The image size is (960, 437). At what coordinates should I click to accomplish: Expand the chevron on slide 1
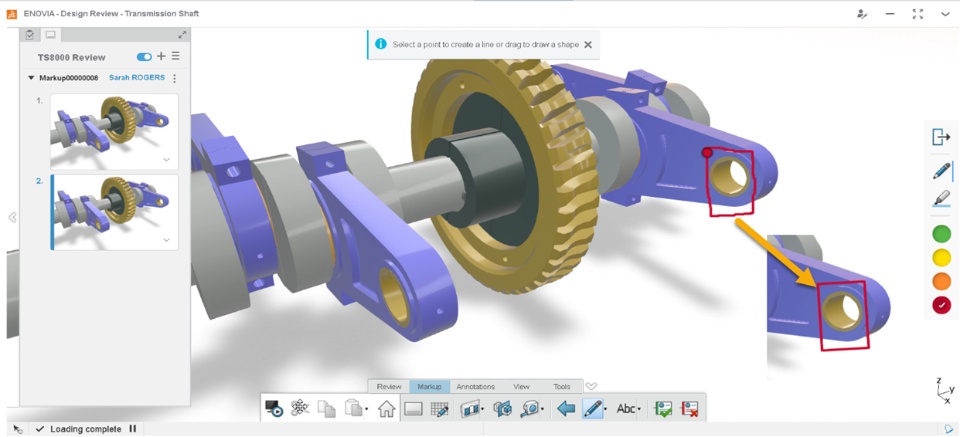[x=167, y=160]
